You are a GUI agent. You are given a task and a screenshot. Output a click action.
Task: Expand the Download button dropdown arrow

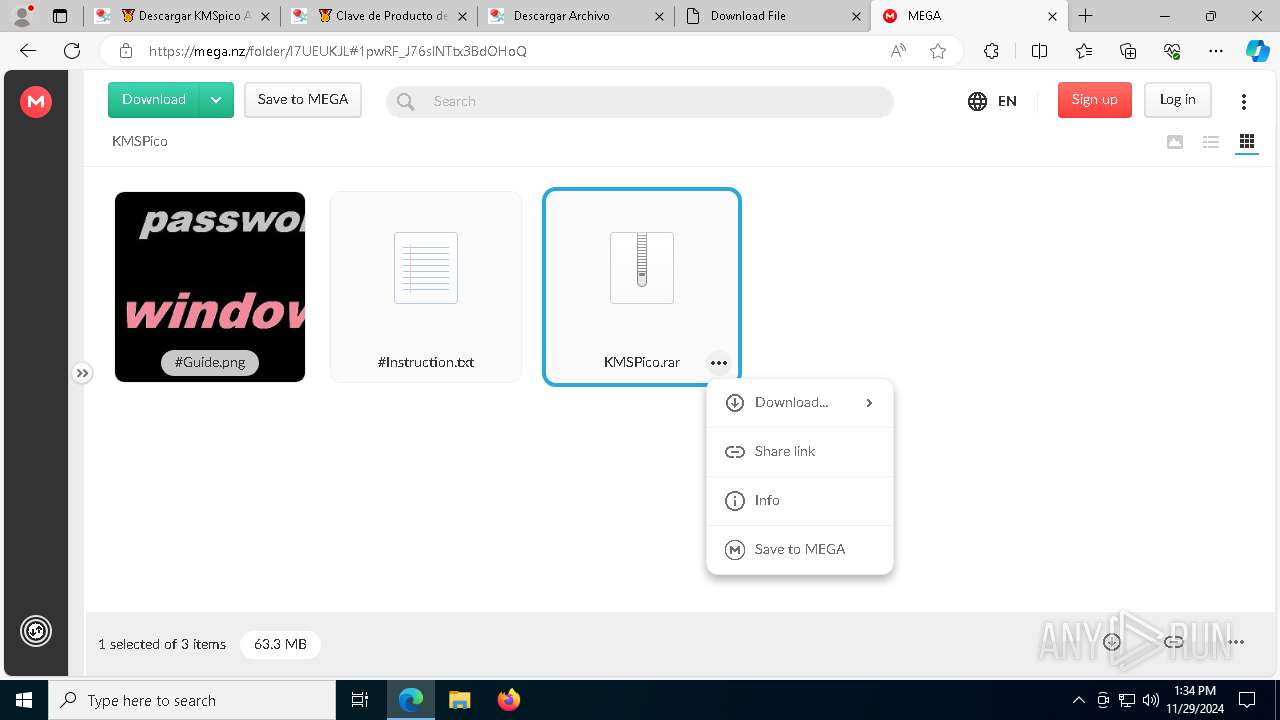[216, 100]
